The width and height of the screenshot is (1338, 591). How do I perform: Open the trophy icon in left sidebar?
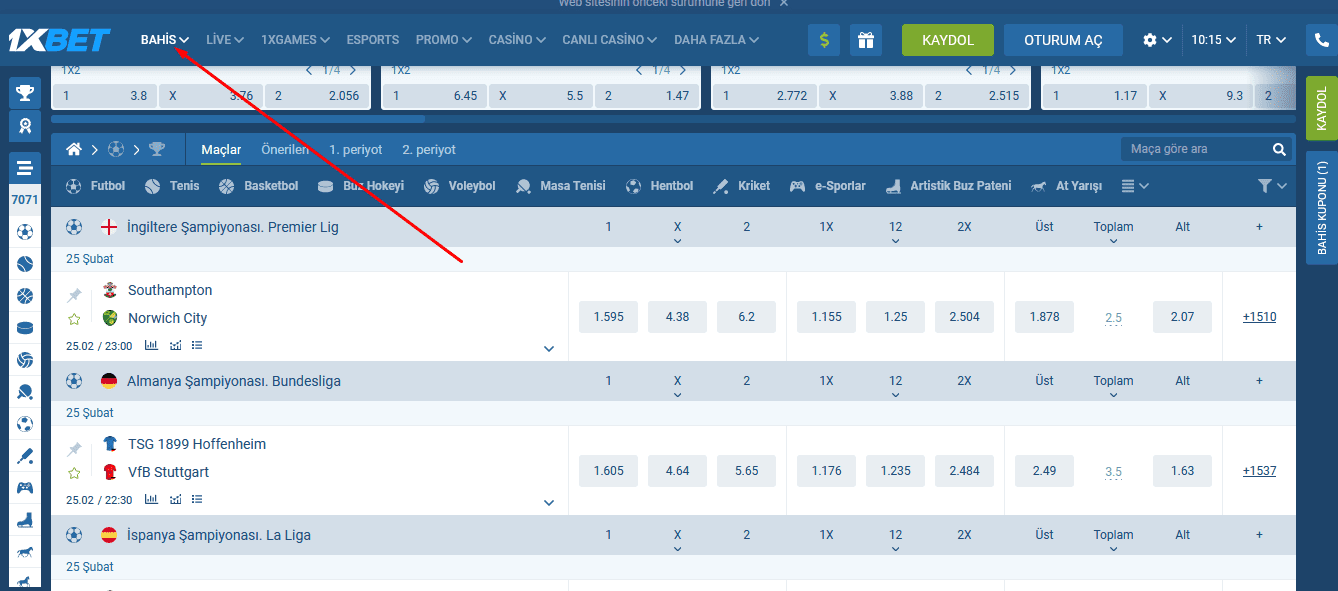(25, 93)
